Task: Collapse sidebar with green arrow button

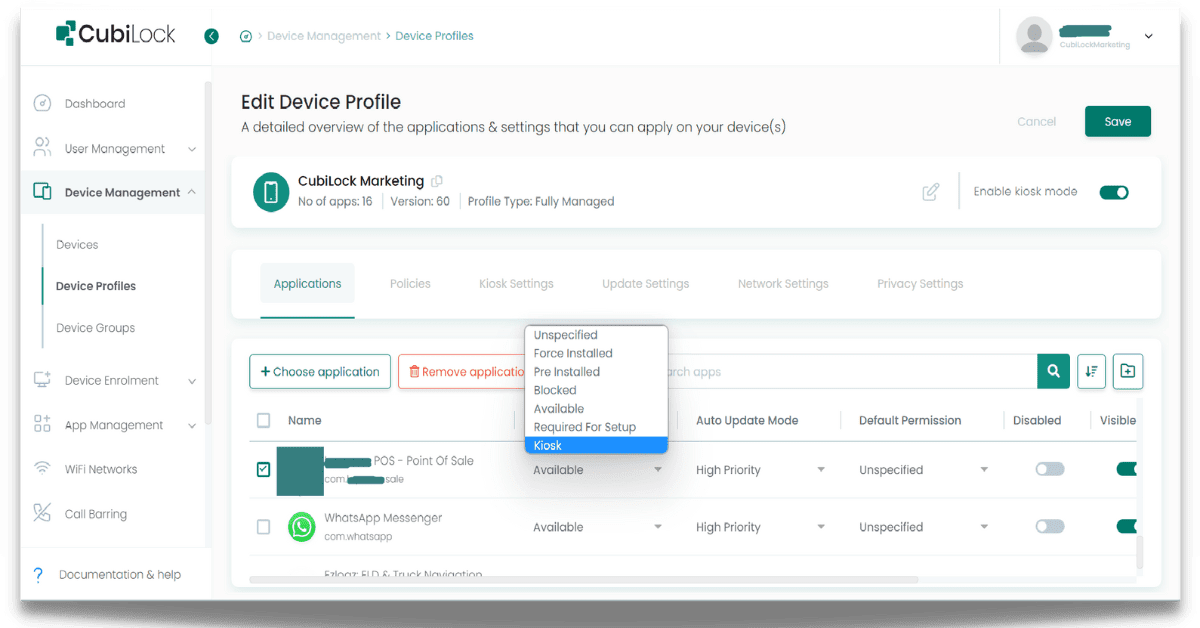Action: click(211, 36)
